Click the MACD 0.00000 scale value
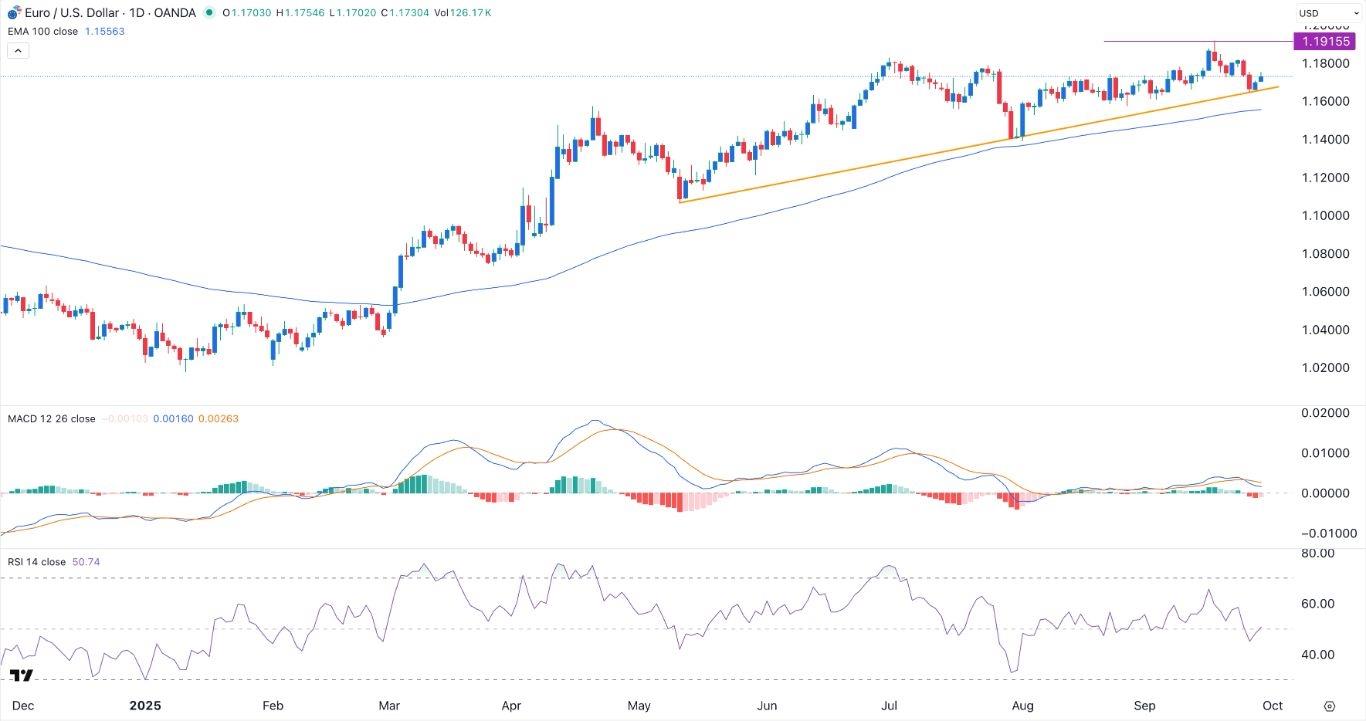 1328,493
